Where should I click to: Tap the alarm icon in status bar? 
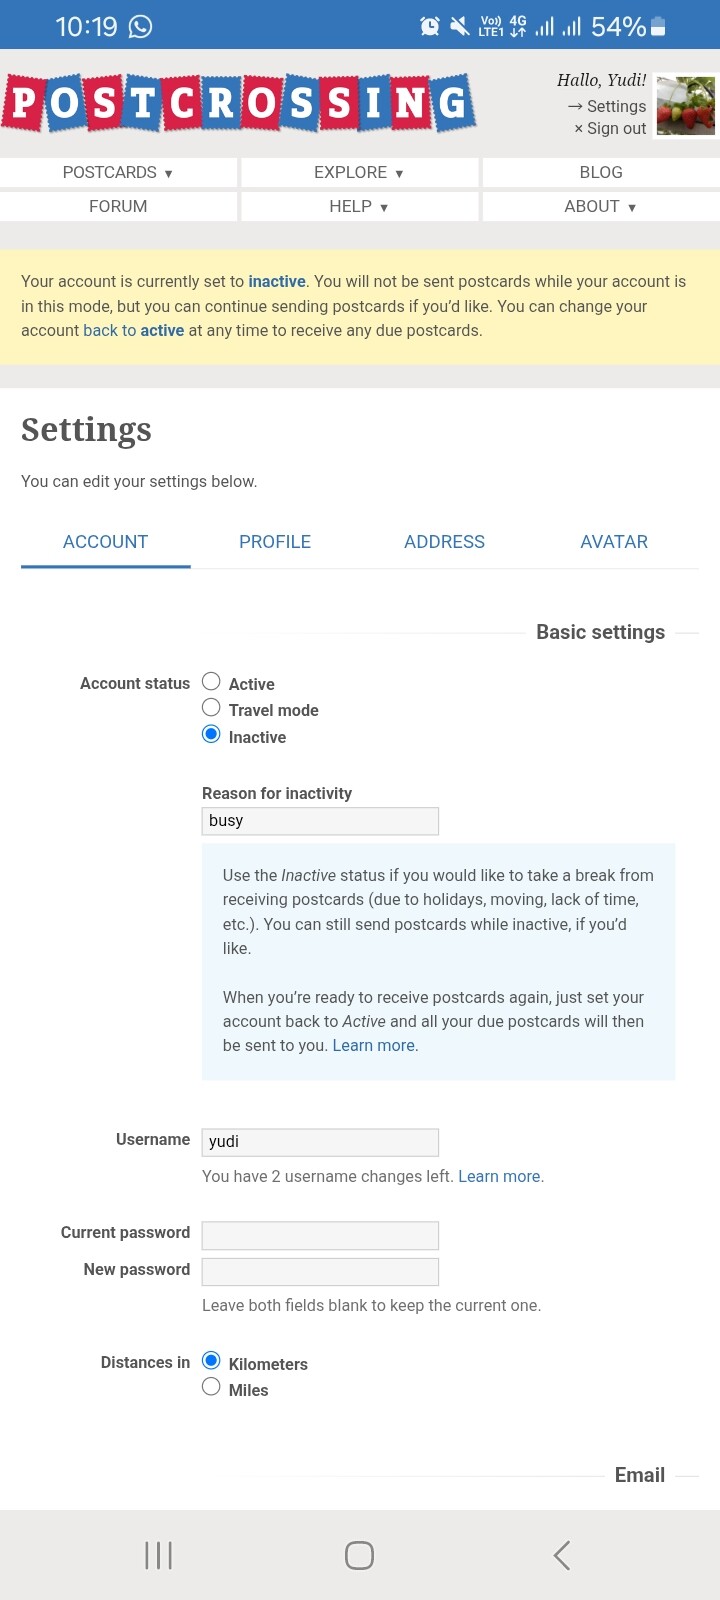pos(430,26)
